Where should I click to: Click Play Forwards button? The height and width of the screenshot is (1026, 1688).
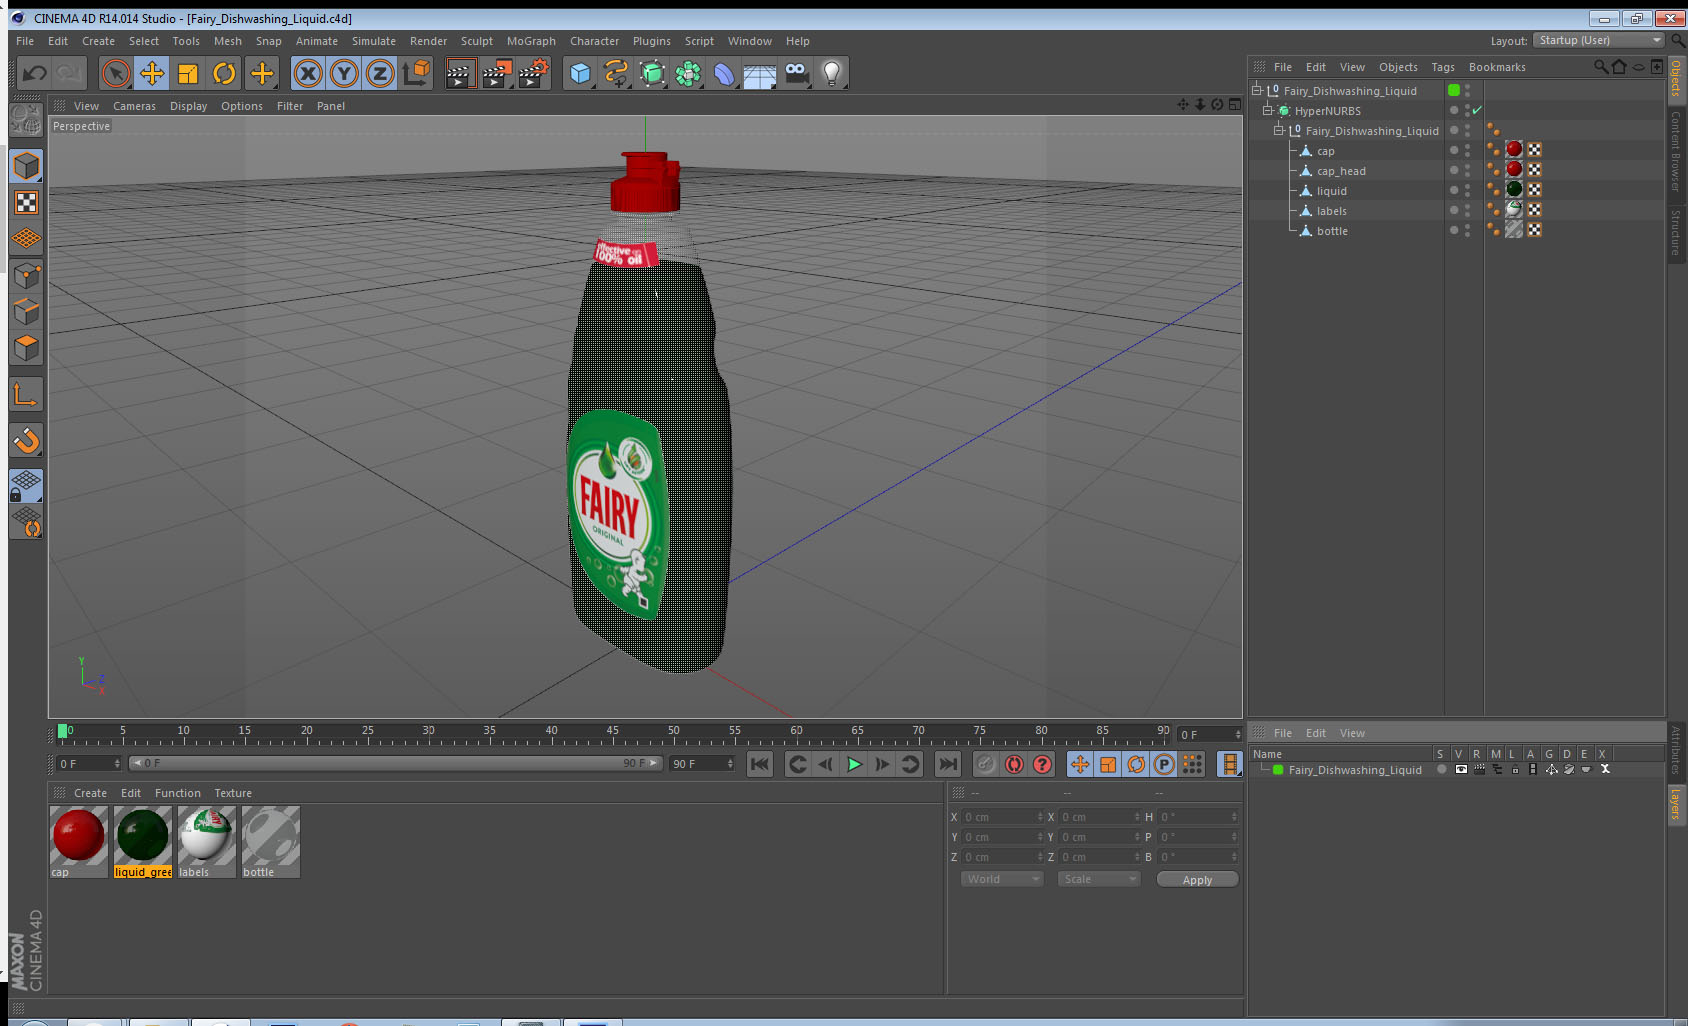coord(854,764)
